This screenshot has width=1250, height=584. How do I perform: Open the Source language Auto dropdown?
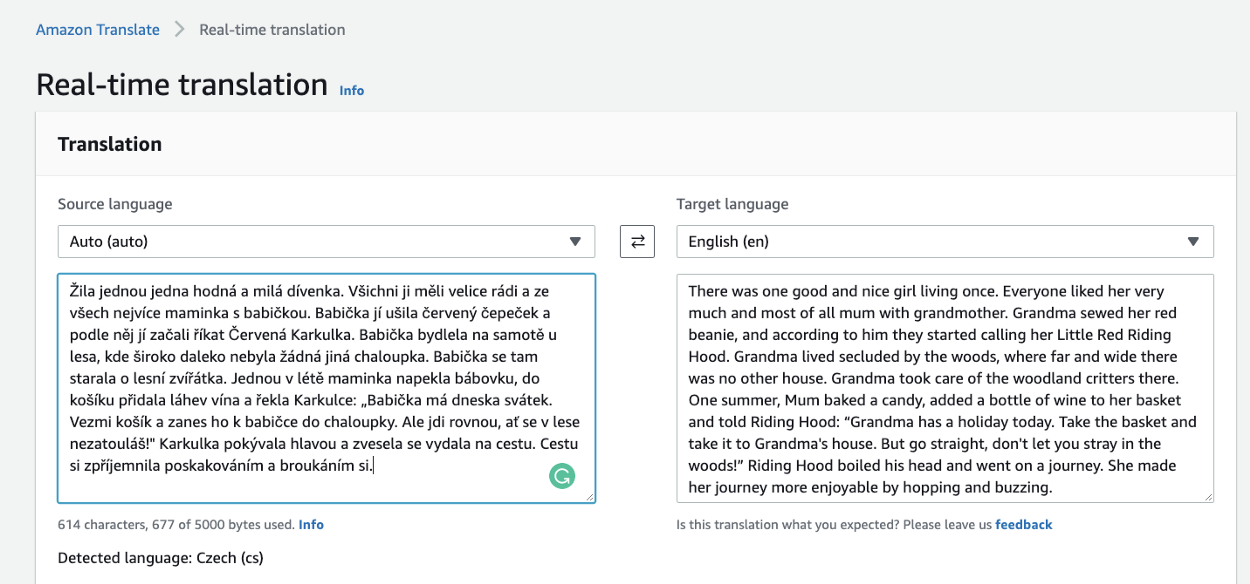326,241
